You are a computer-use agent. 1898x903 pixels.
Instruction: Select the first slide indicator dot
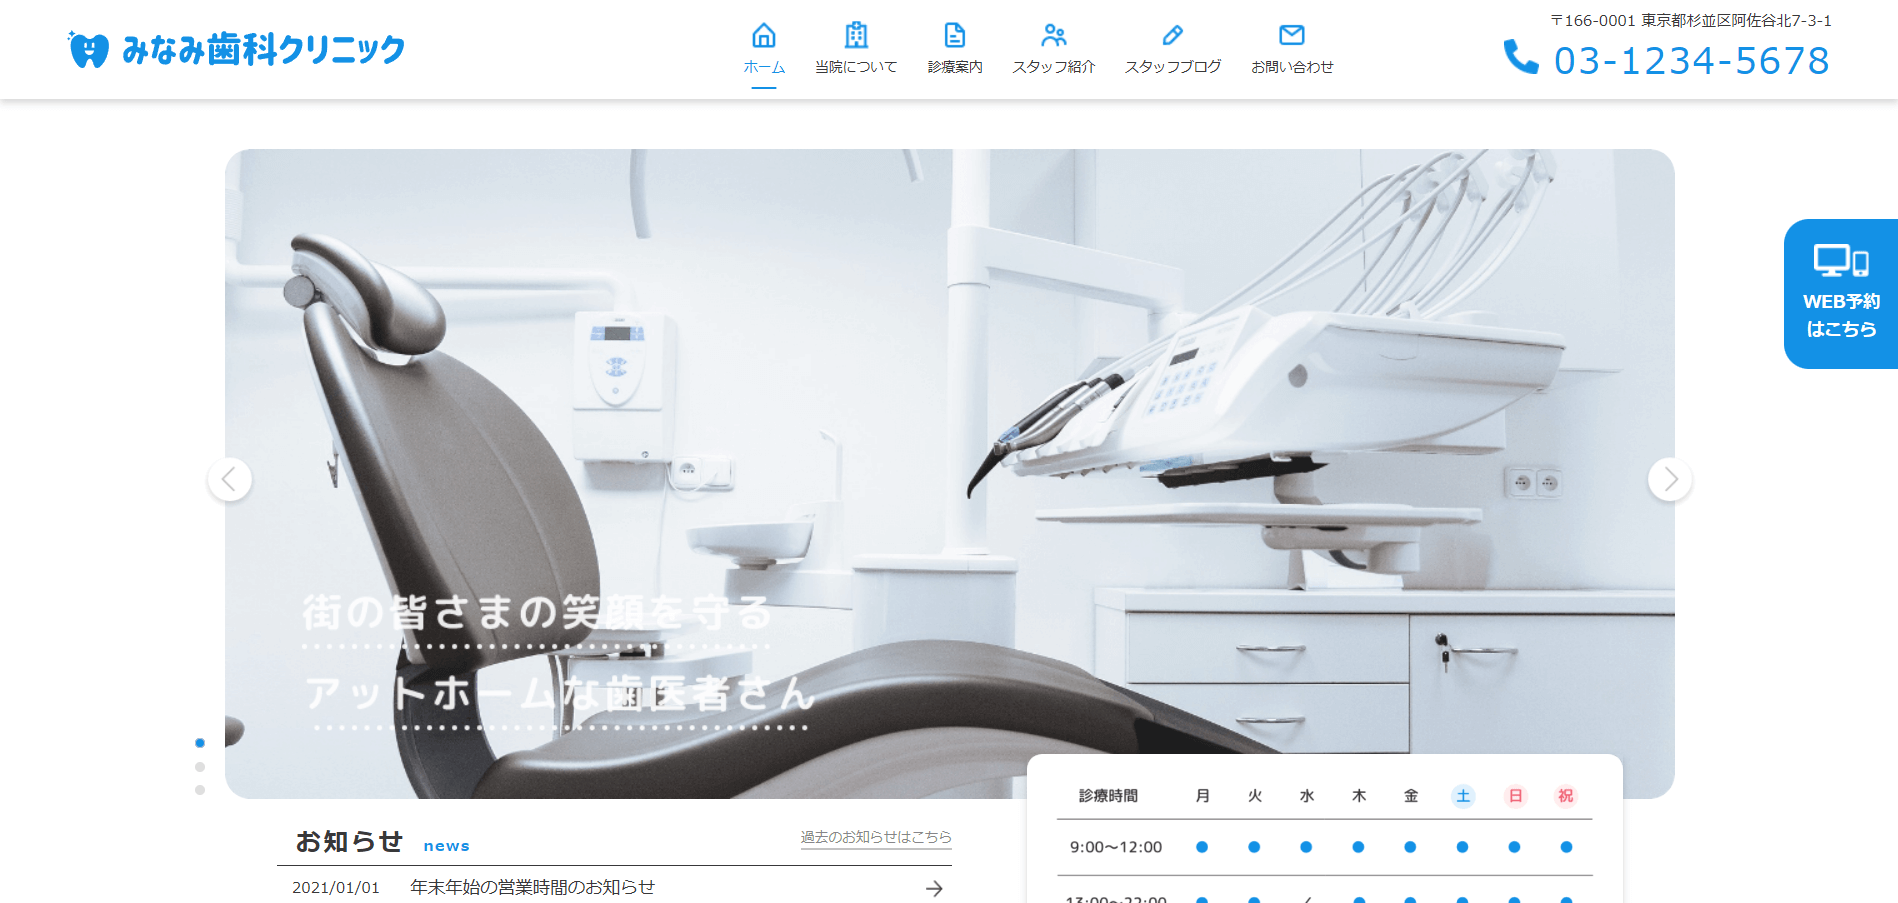coord(200,743)
